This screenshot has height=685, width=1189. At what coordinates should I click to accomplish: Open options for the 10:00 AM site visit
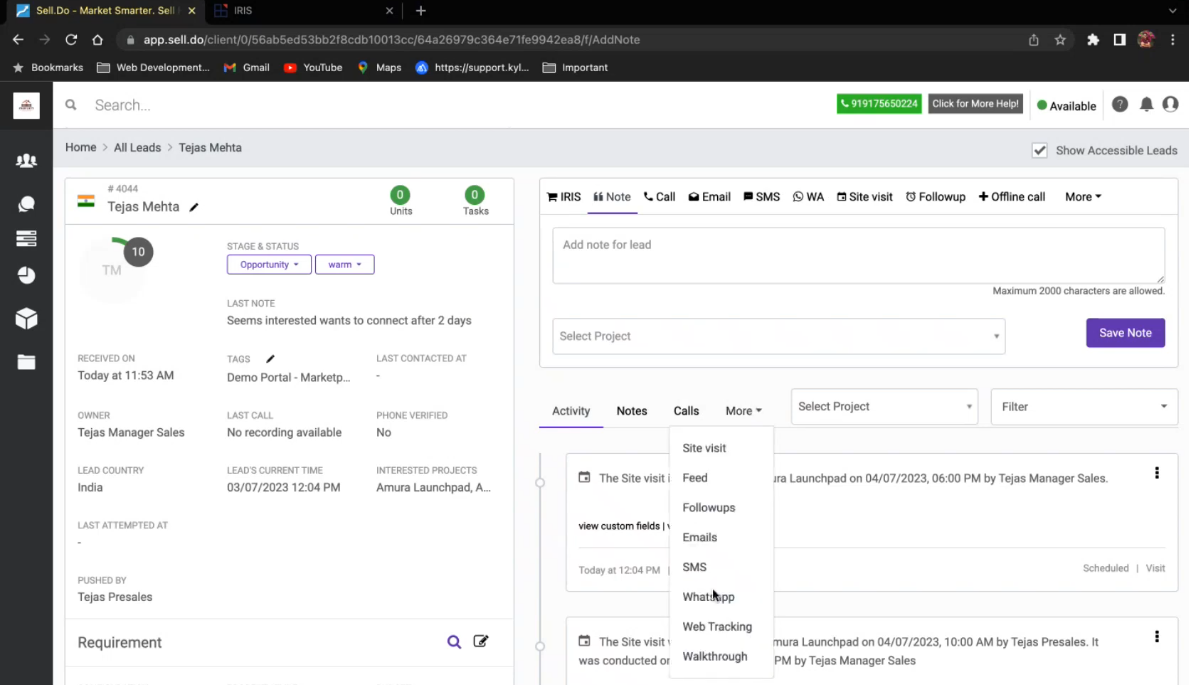tap(1156, 636)
